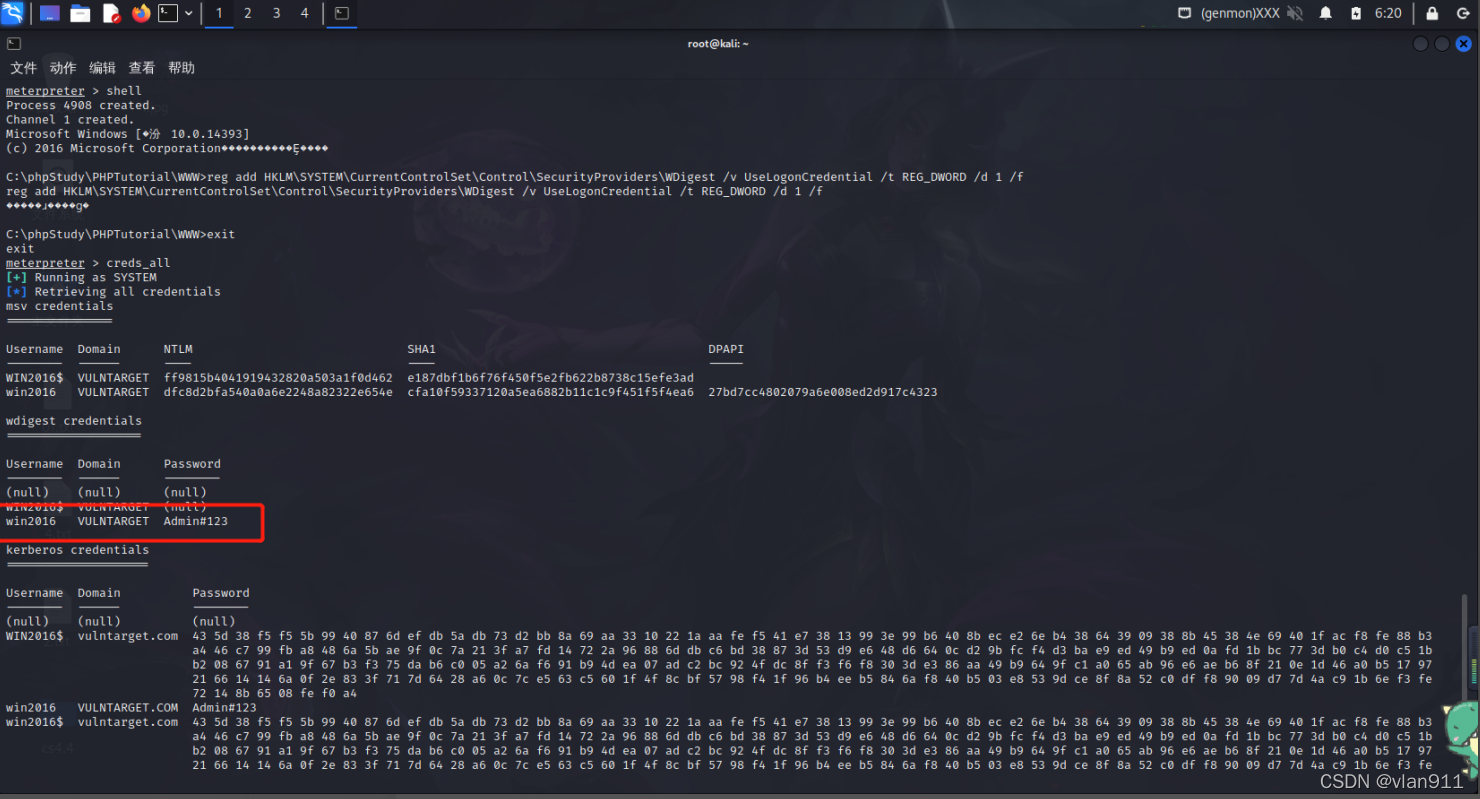
Task: Click the NTLM column header
Action: pyautogui.click(x=178, y=349)
